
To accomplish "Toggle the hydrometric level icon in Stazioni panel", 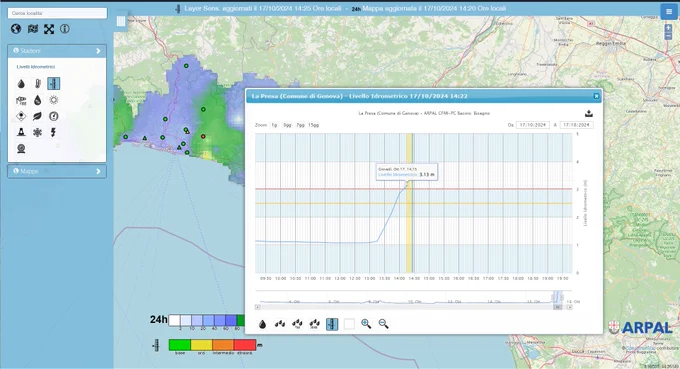I will pyautogui.click(x=54, y=84).
